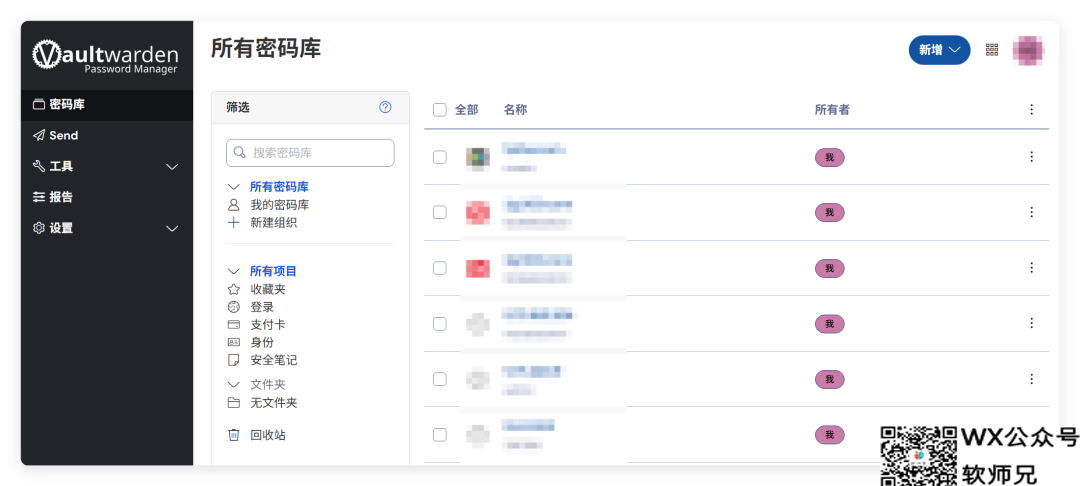Collapse the 所有密码库 chevron
The height and width of the screenshot is (486, 1080).
coord(234,187)
